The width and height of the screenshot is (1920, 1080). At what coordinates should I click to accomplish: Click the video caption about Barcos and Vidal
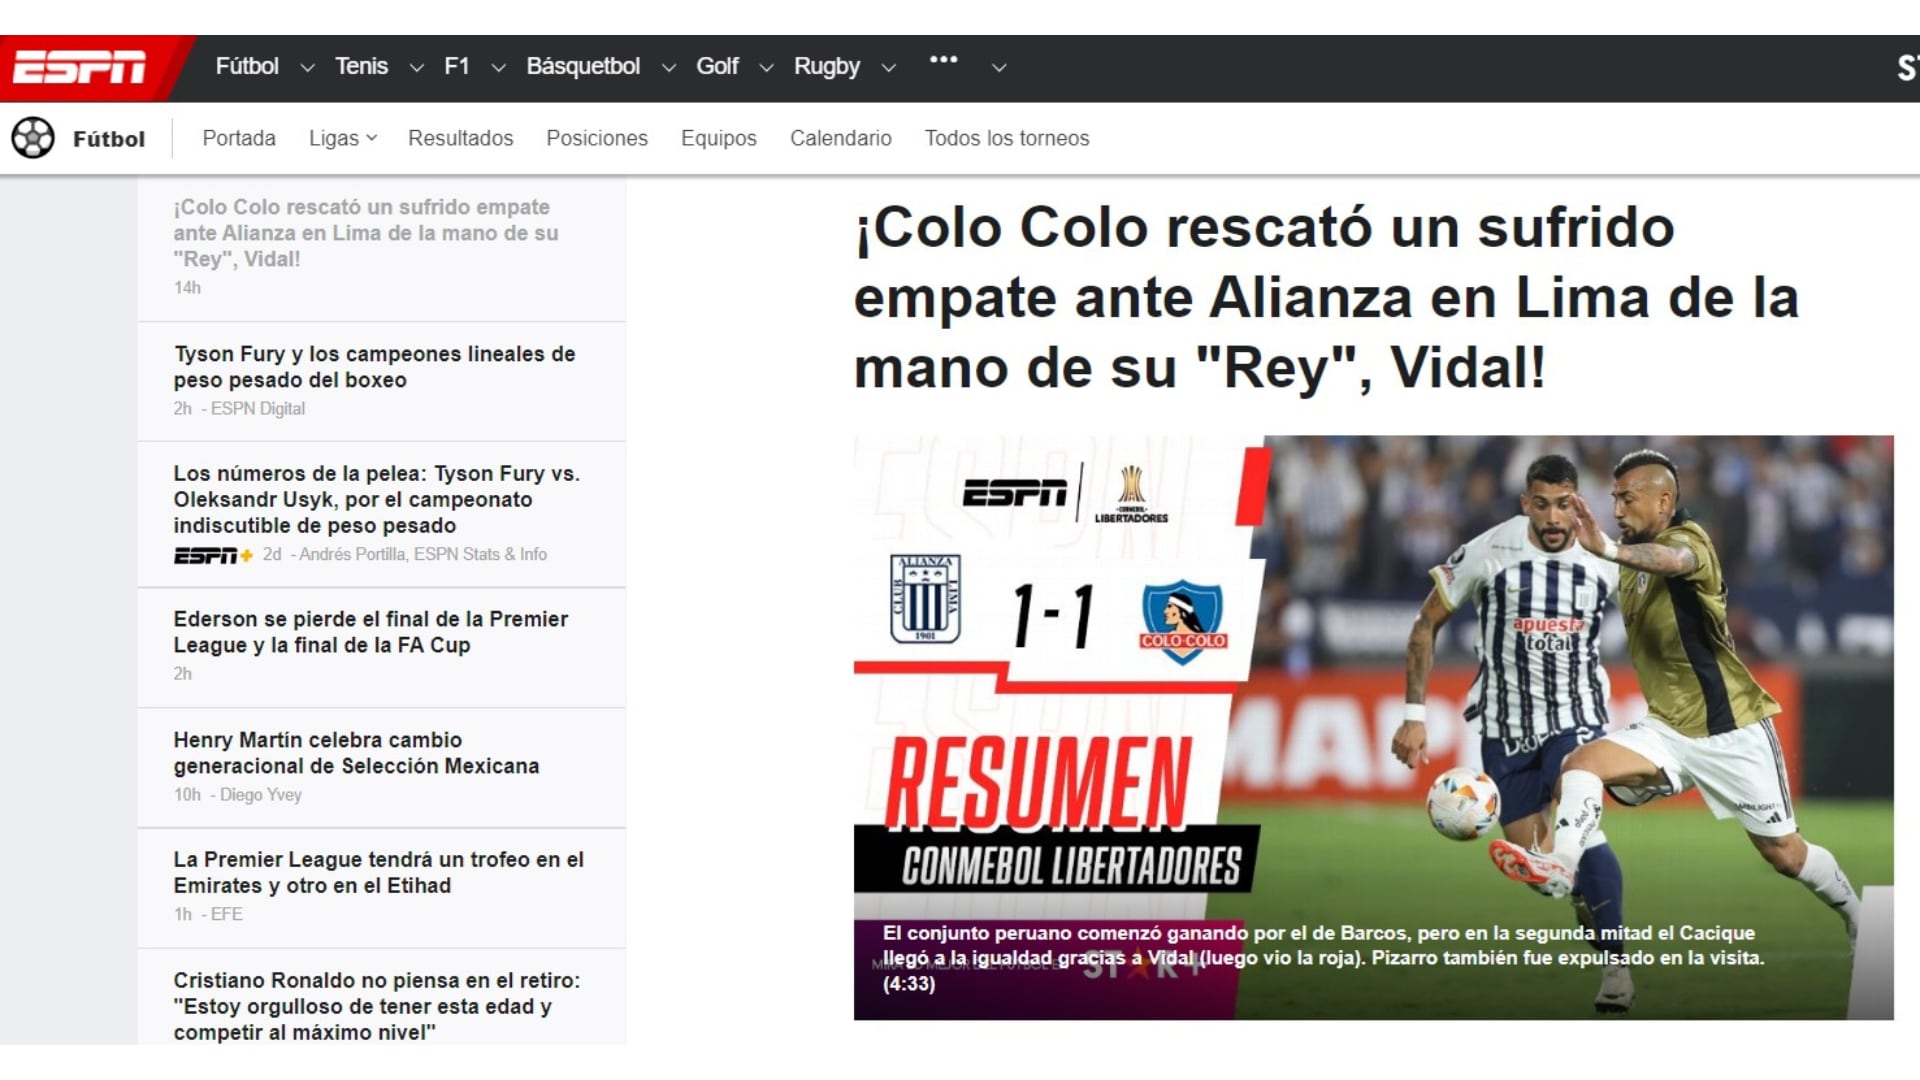pos(1323,958)
